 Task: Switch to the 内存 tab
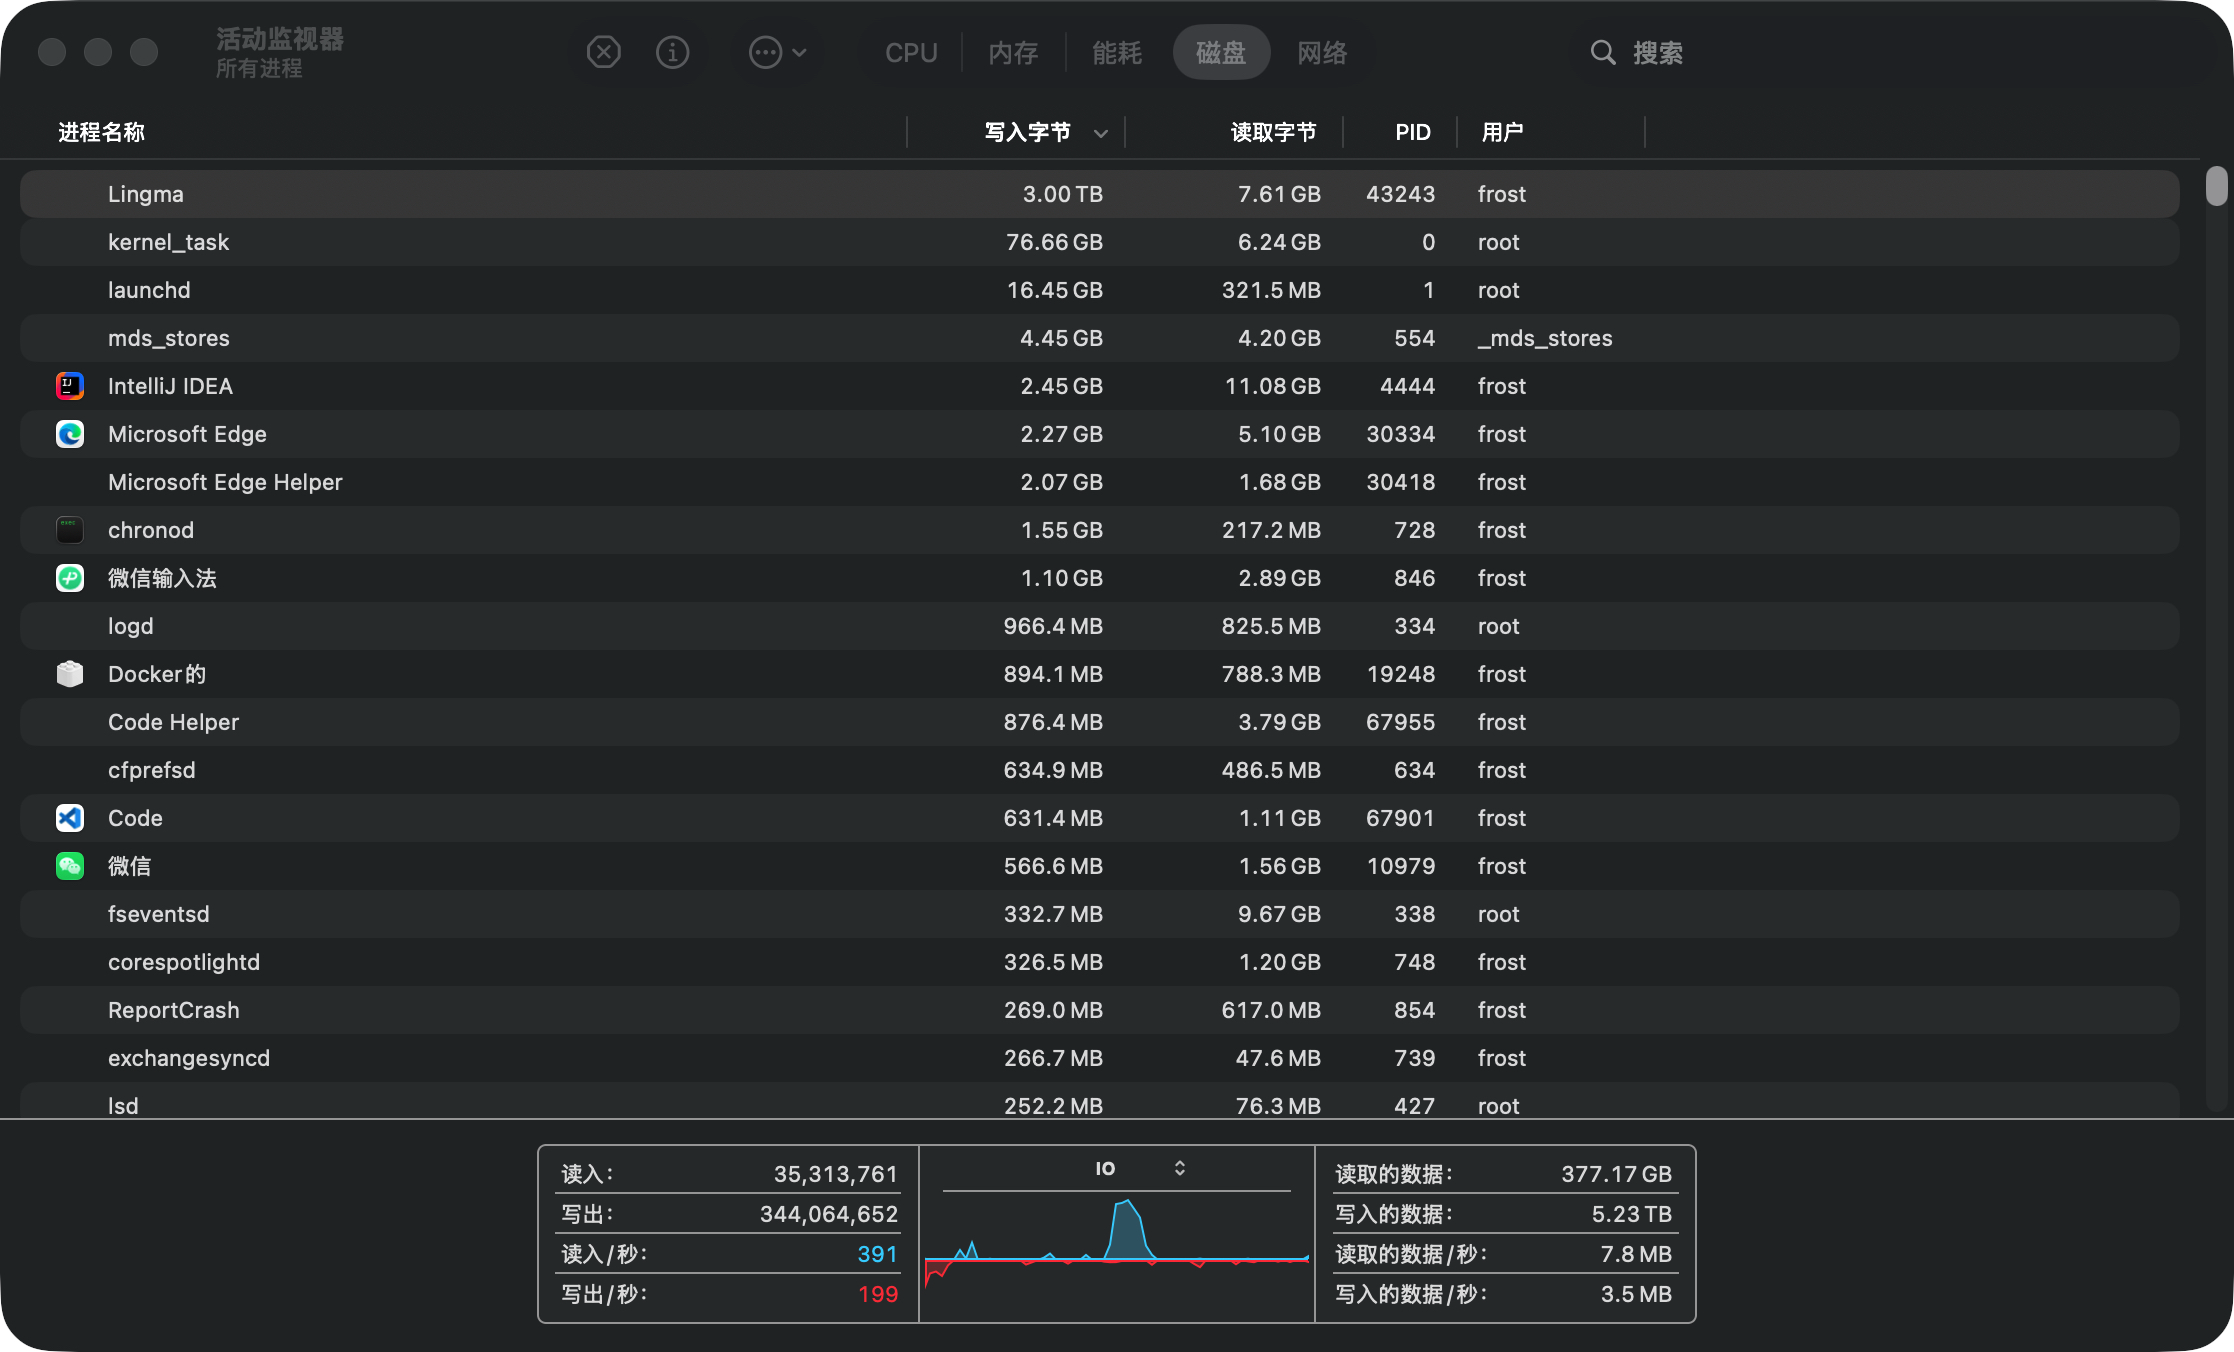click(x=1013, y=52)
